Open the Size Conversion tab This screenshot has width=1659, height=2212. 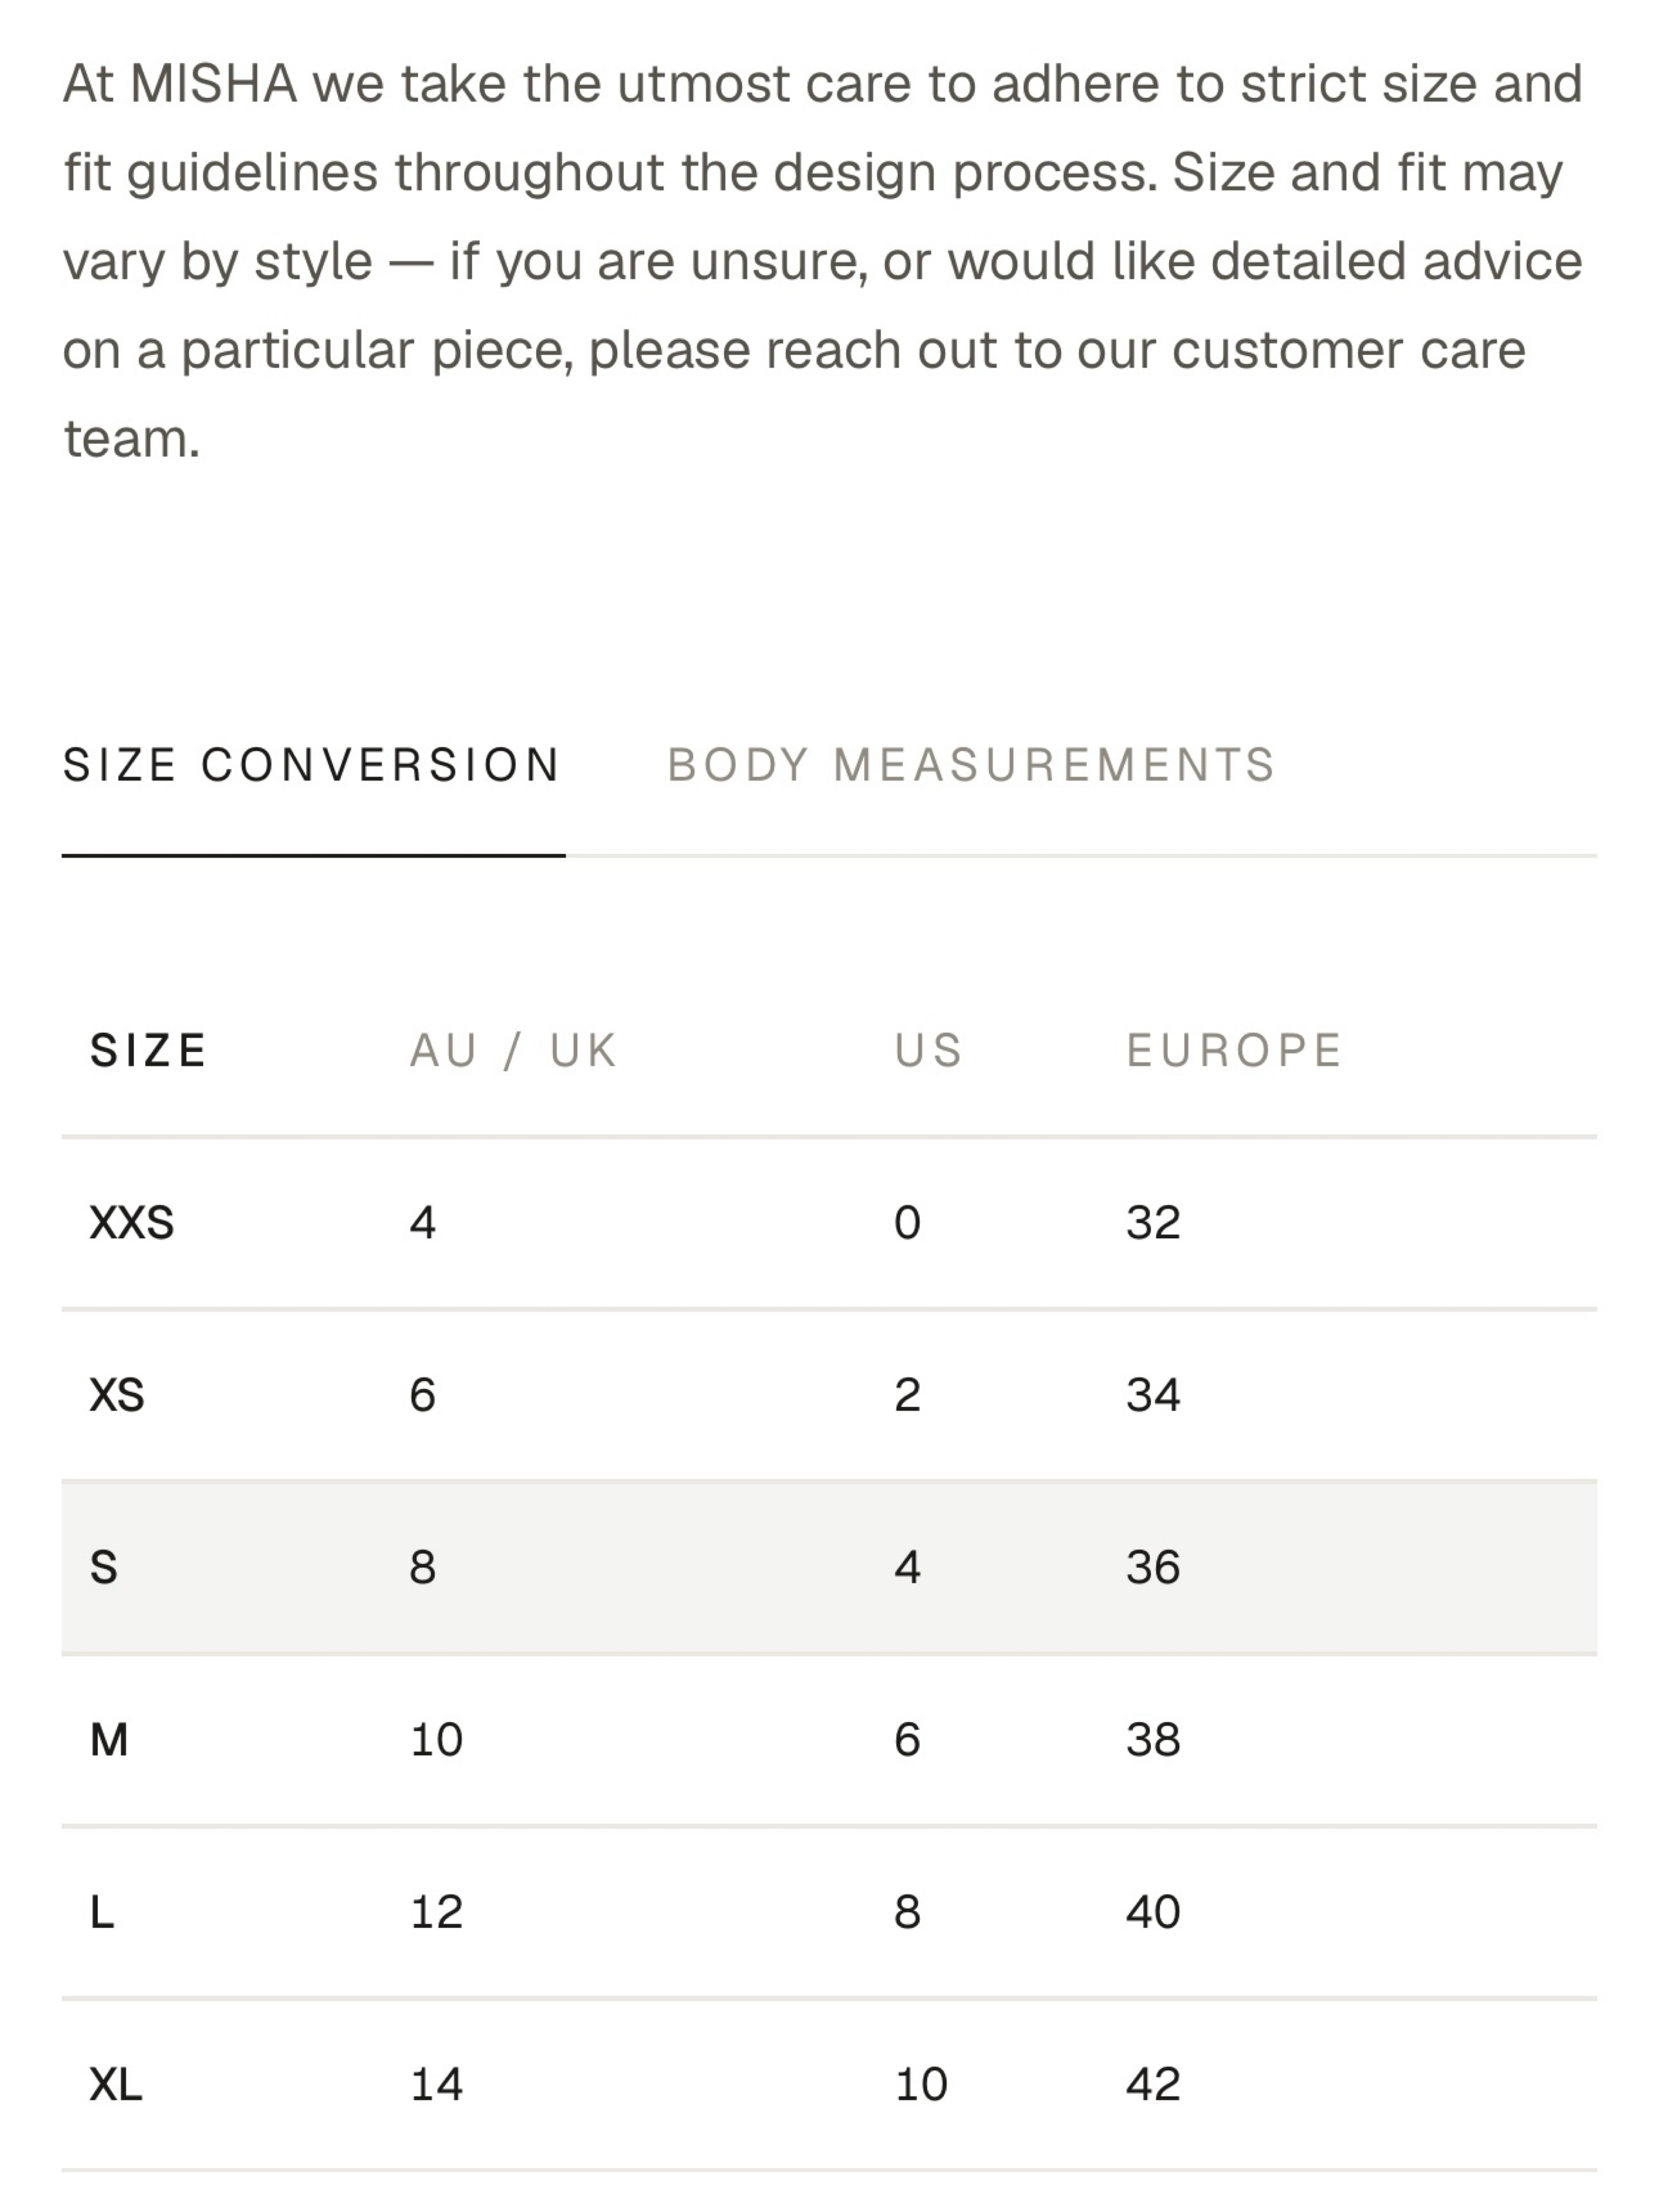312,765
